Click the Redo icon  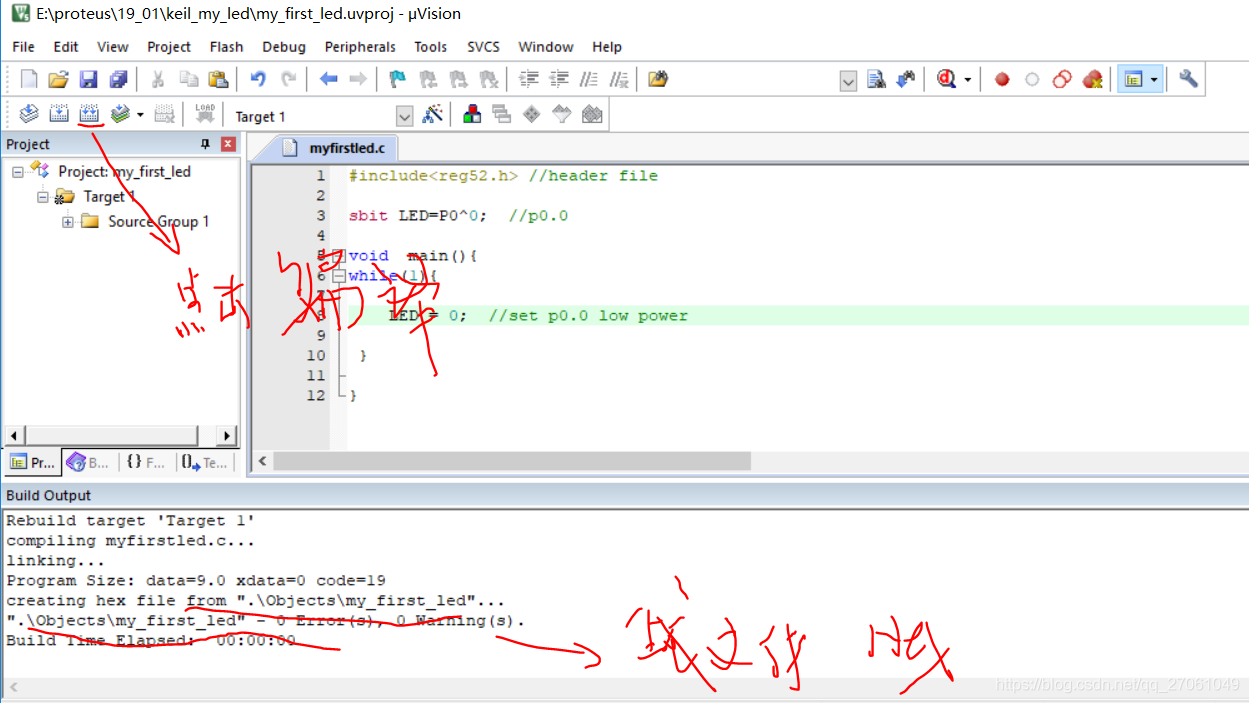[288, 79]
